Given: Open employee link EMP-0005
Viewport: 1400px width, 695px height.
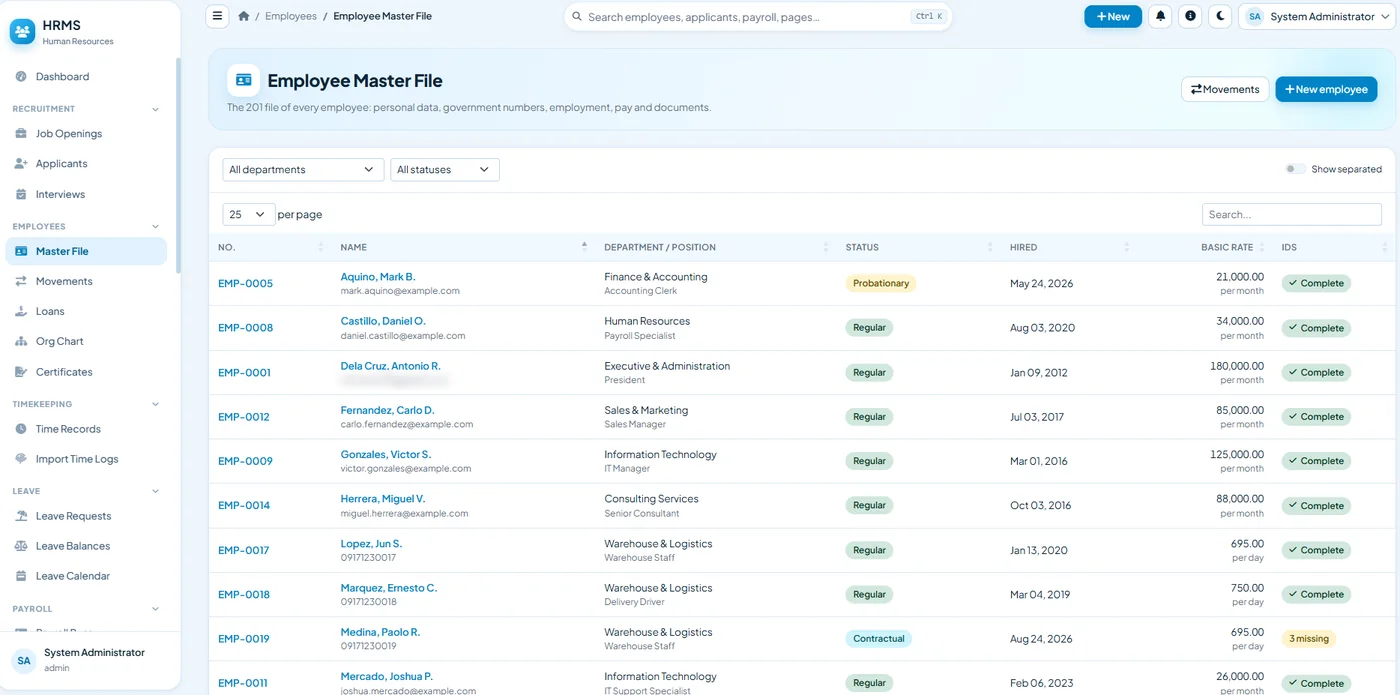Looking at the screenshot, I should click(245, 284).
